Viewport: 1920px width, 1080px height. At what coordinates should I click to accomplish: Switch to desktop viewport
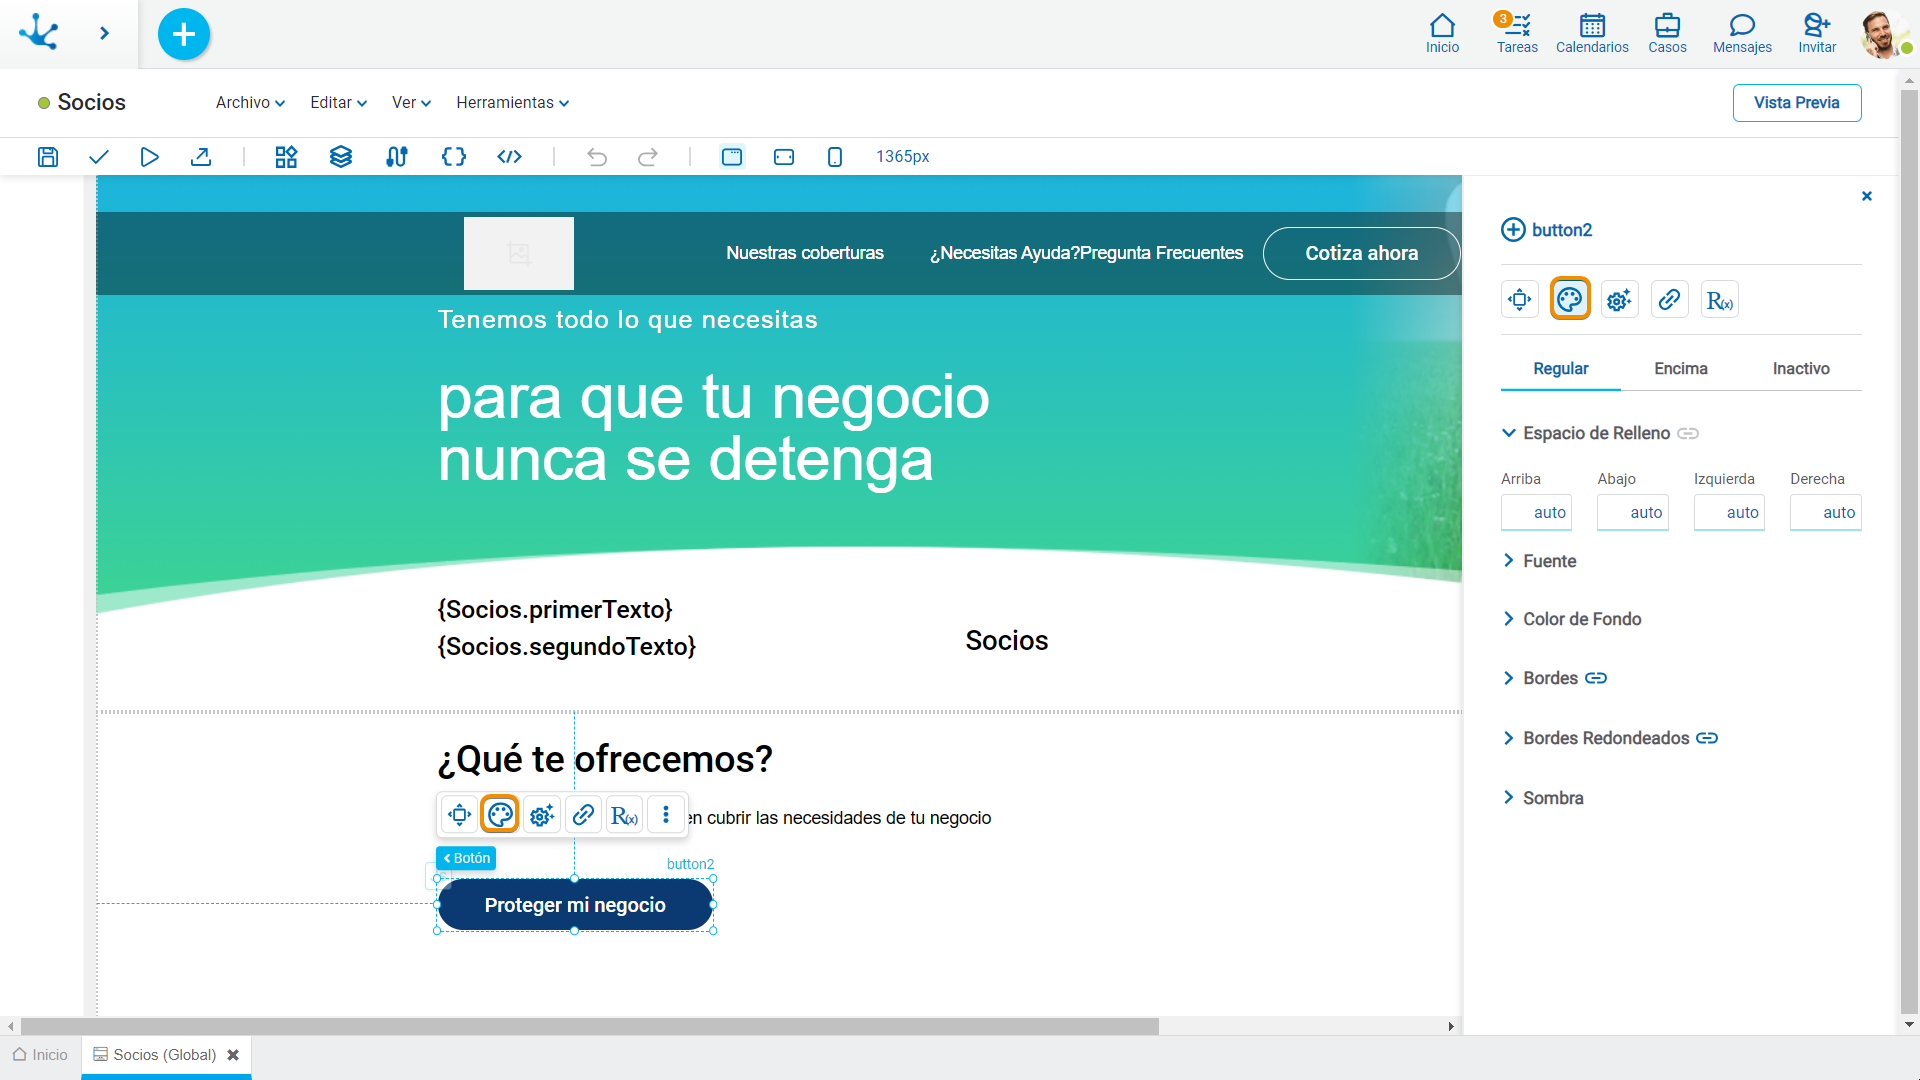pos(732,157)
